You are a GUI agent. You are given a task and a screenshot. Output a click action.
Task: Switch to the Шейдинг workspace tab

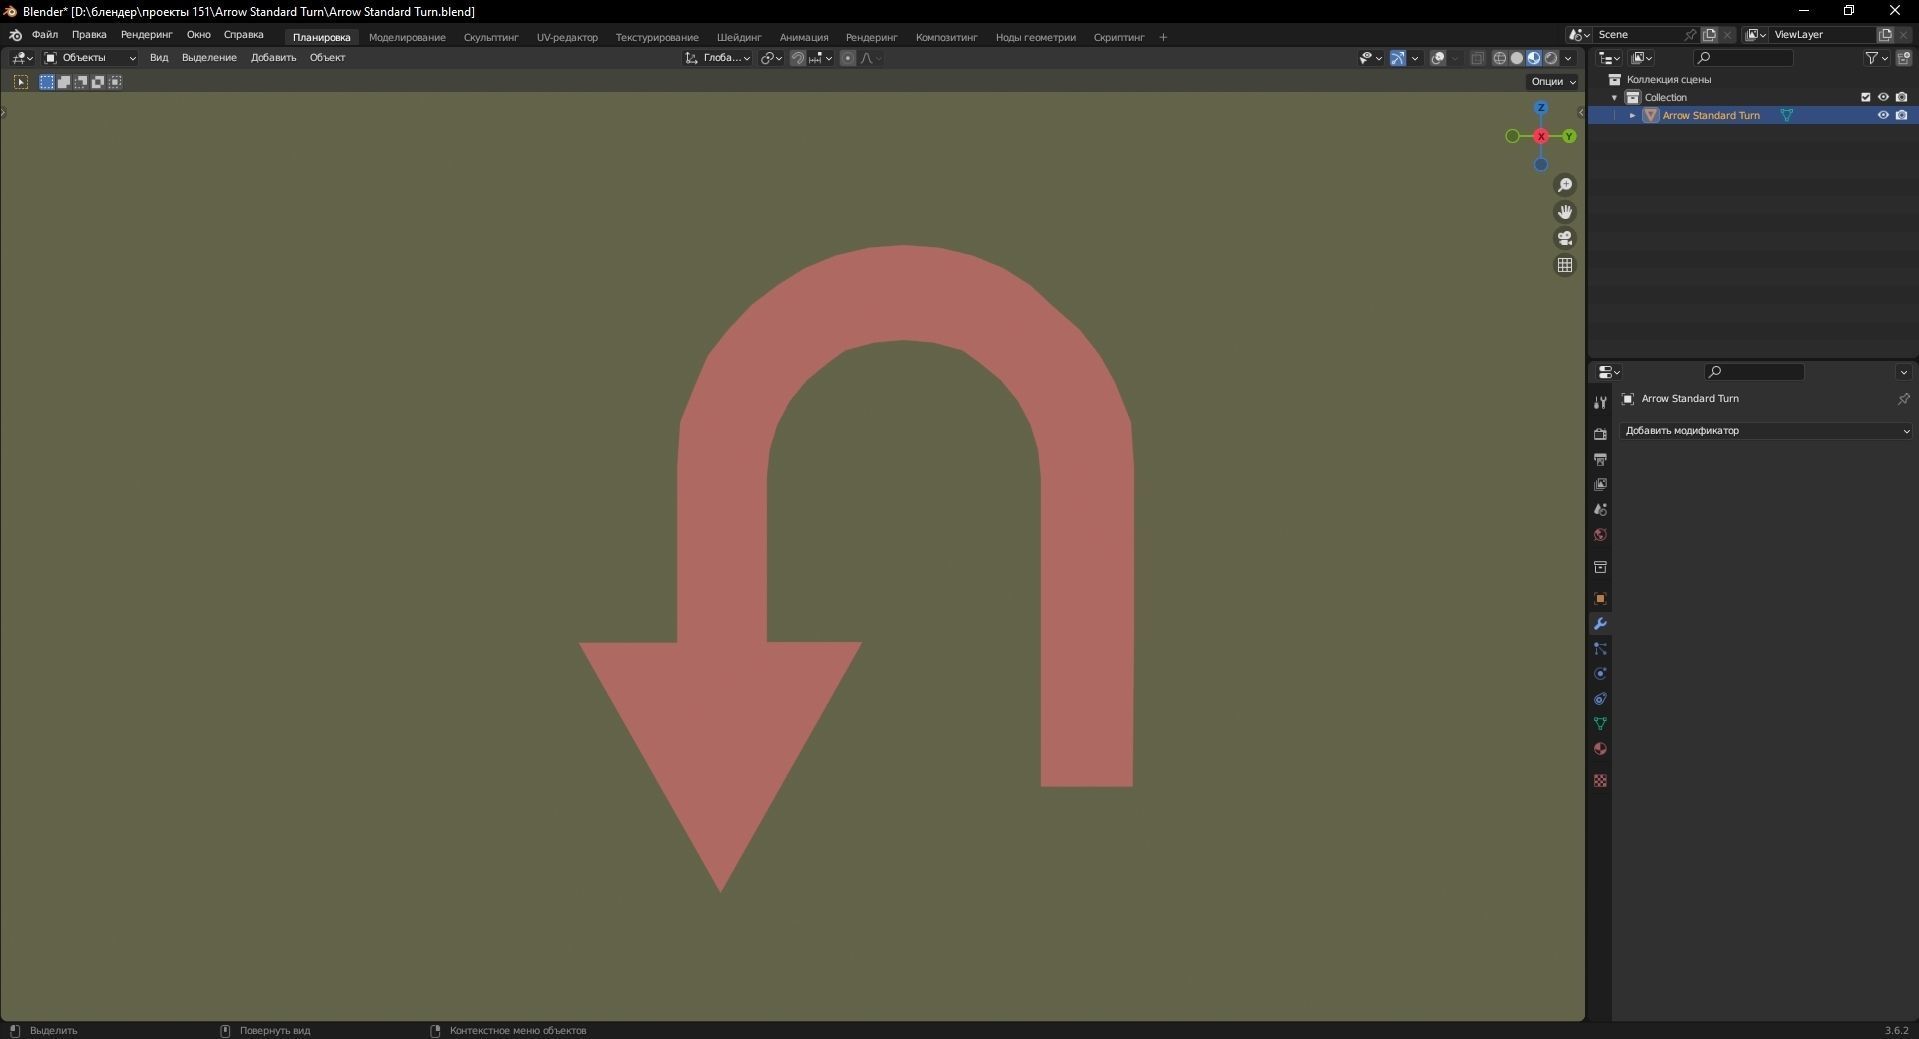click(x=739, y=37)
